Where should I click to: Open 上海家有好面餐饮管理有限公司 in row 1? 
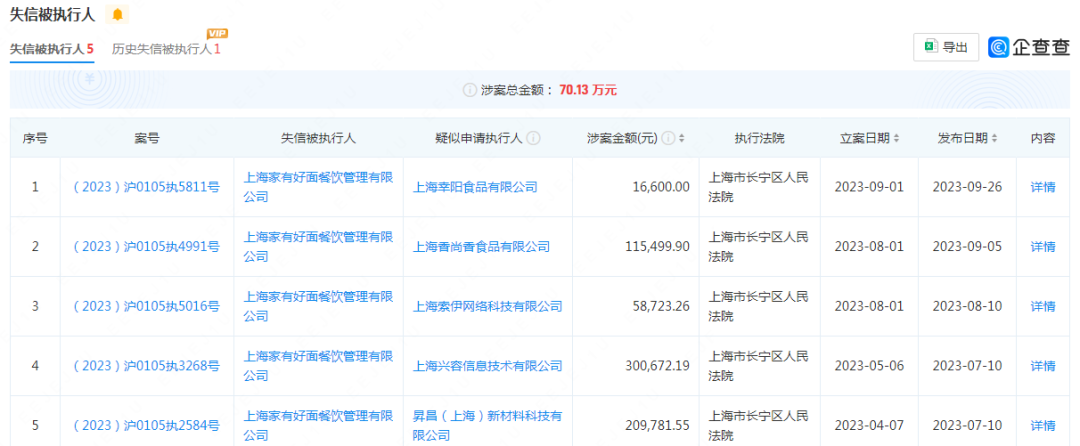pos(318,187)
